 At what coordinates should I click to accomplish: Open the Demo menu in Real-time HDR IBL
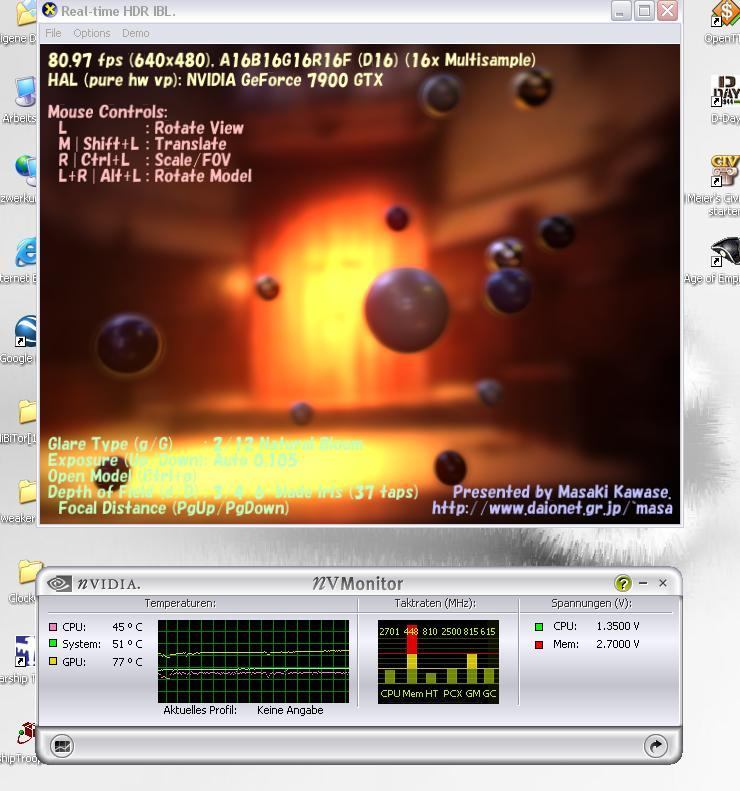tap(136, 33)
